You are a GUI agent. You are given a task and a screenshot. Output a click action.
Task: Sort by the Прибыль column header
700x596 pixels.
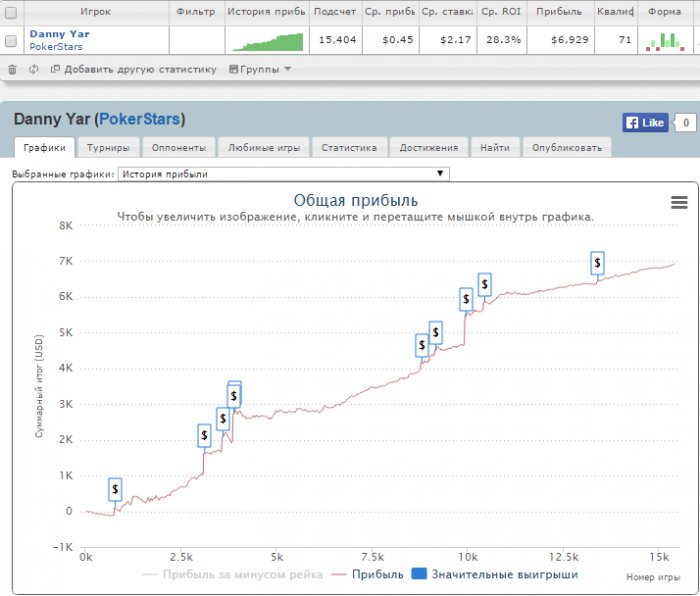pos(559,12)
